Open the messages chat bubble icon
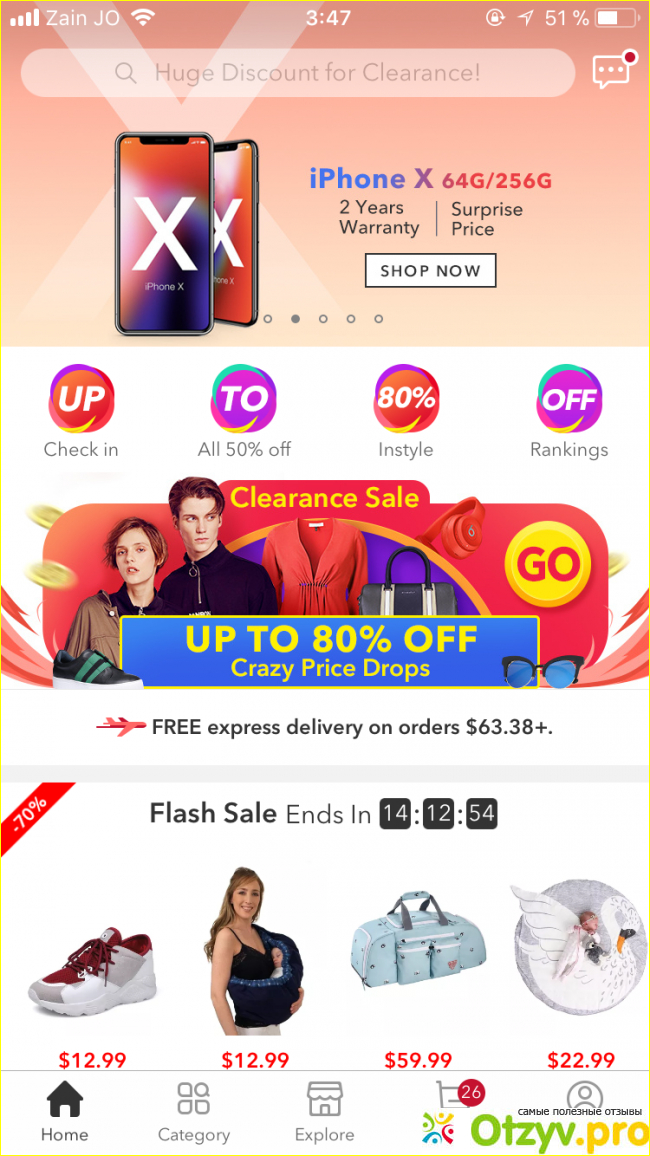650x1156 pixels. click(x=613, y=70)
